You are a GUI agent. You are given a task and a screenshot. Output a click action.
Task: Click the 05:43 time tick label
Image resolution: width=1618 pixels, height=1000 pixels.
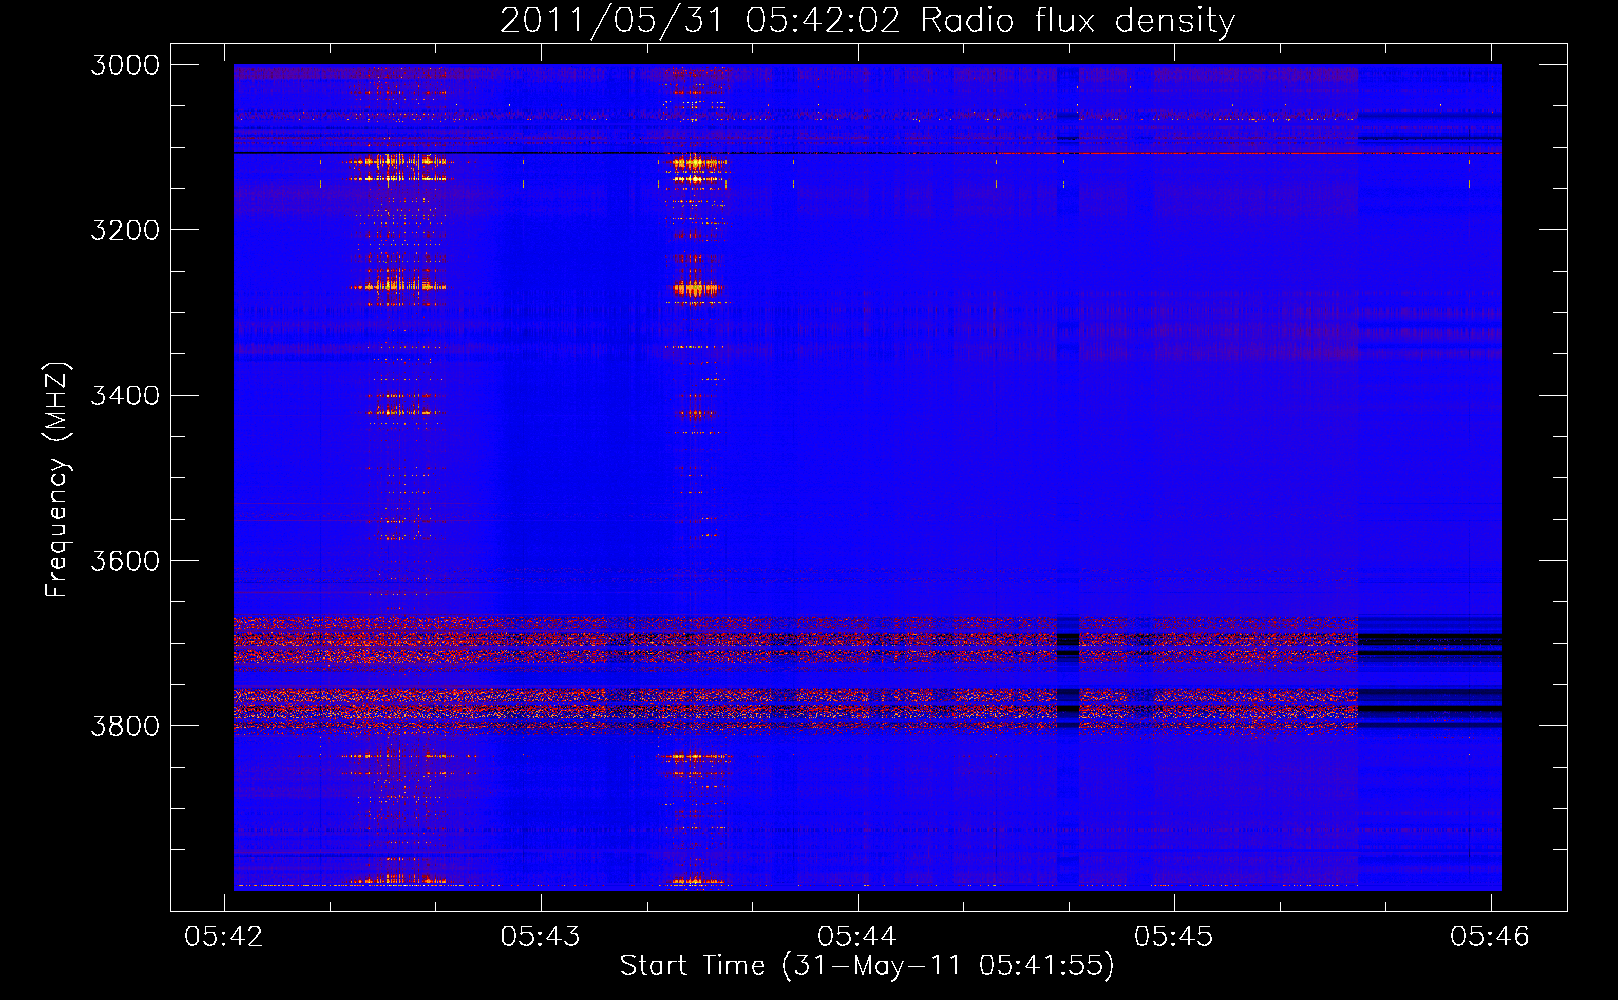540,936
